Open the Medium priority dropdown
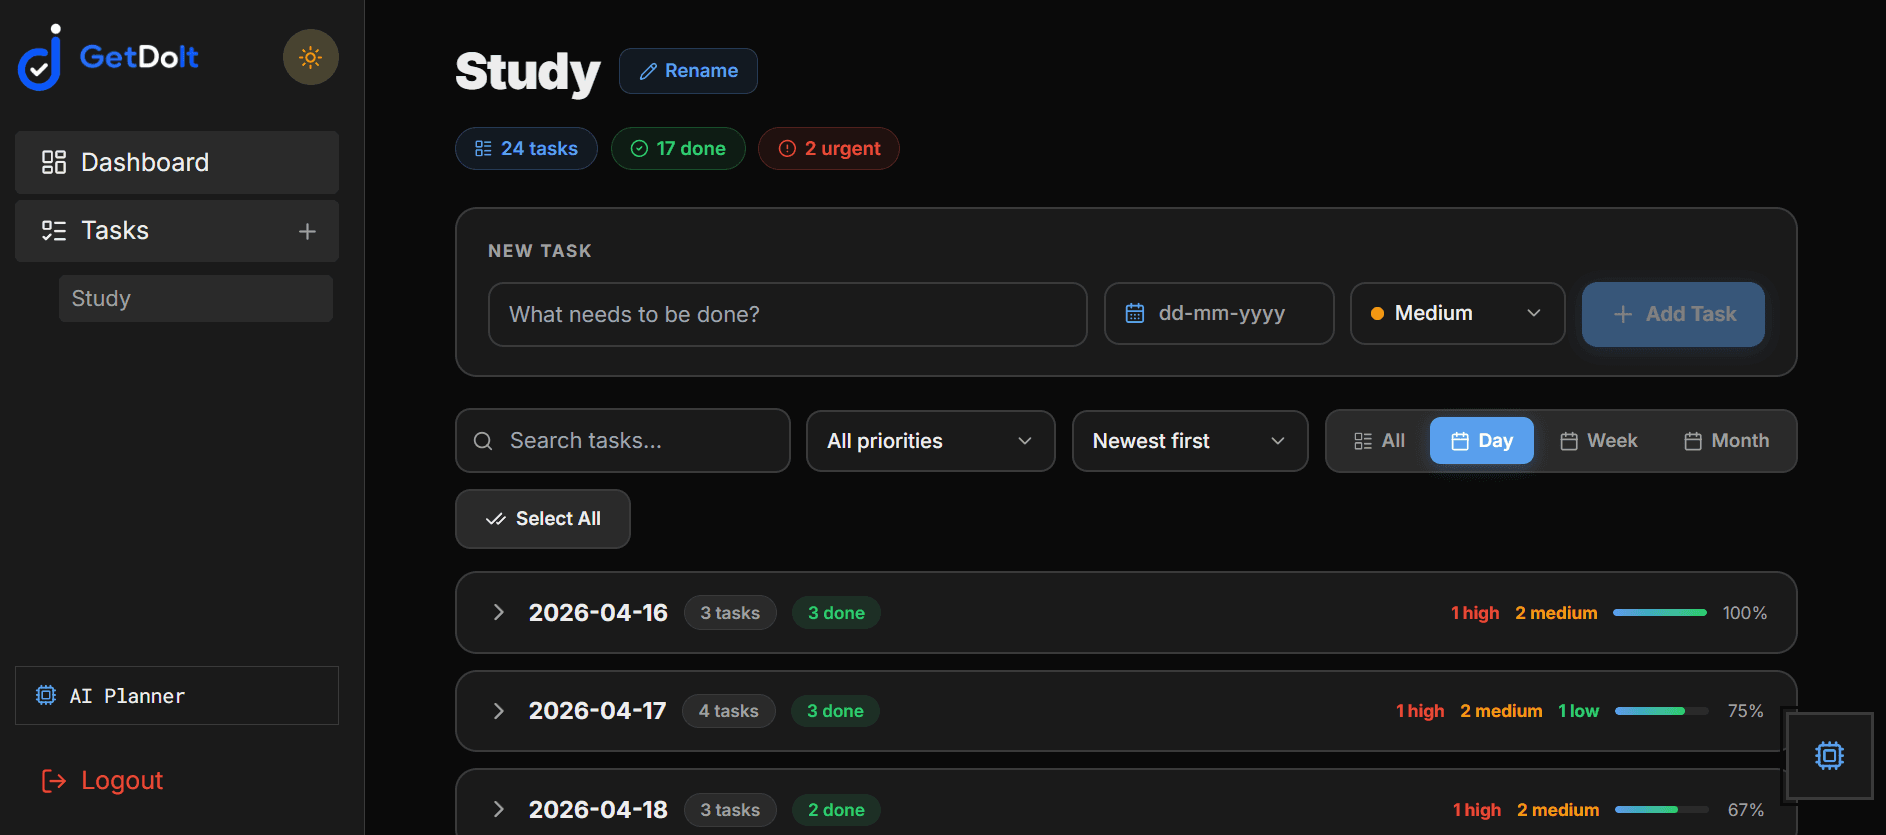The height and width of the screenshot is (835, 1886). [x=1456, y=313]
